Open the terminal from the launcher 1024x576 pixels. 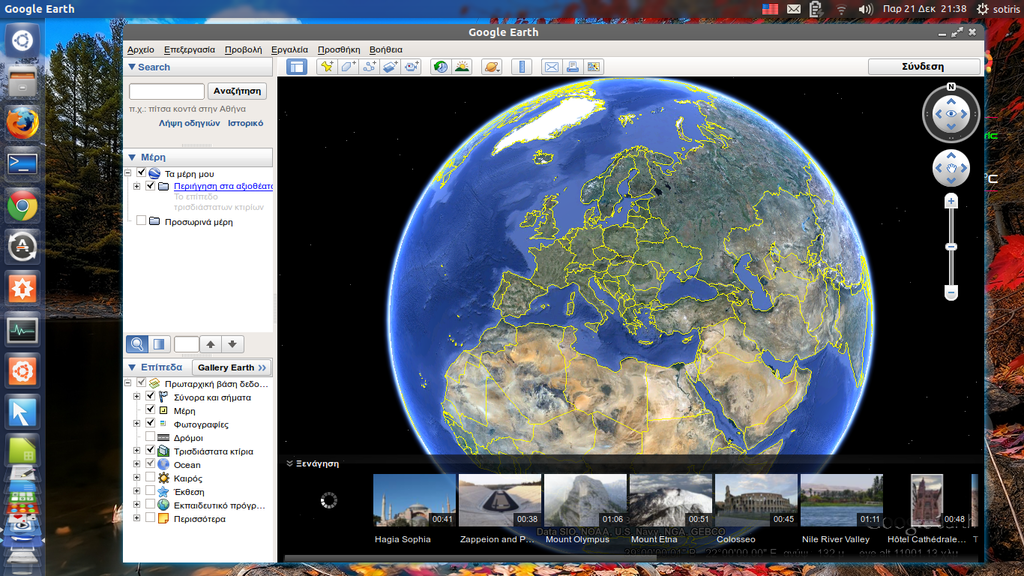point(22,164)
